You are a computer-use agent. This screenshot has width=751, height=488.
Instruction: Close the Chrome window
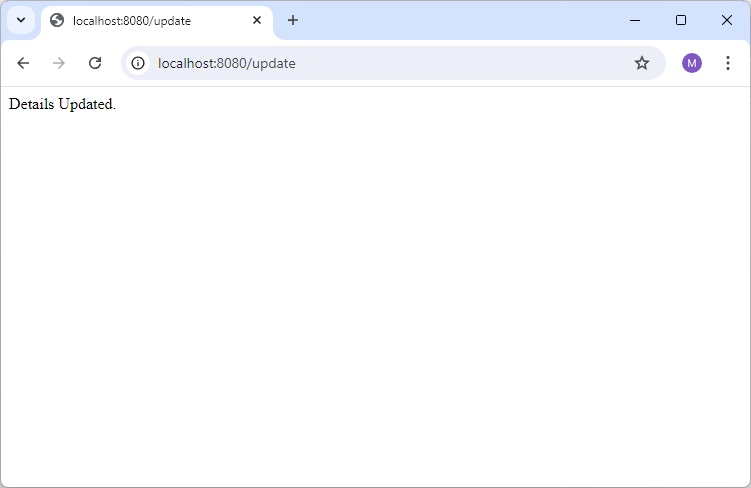click(727, 20)
